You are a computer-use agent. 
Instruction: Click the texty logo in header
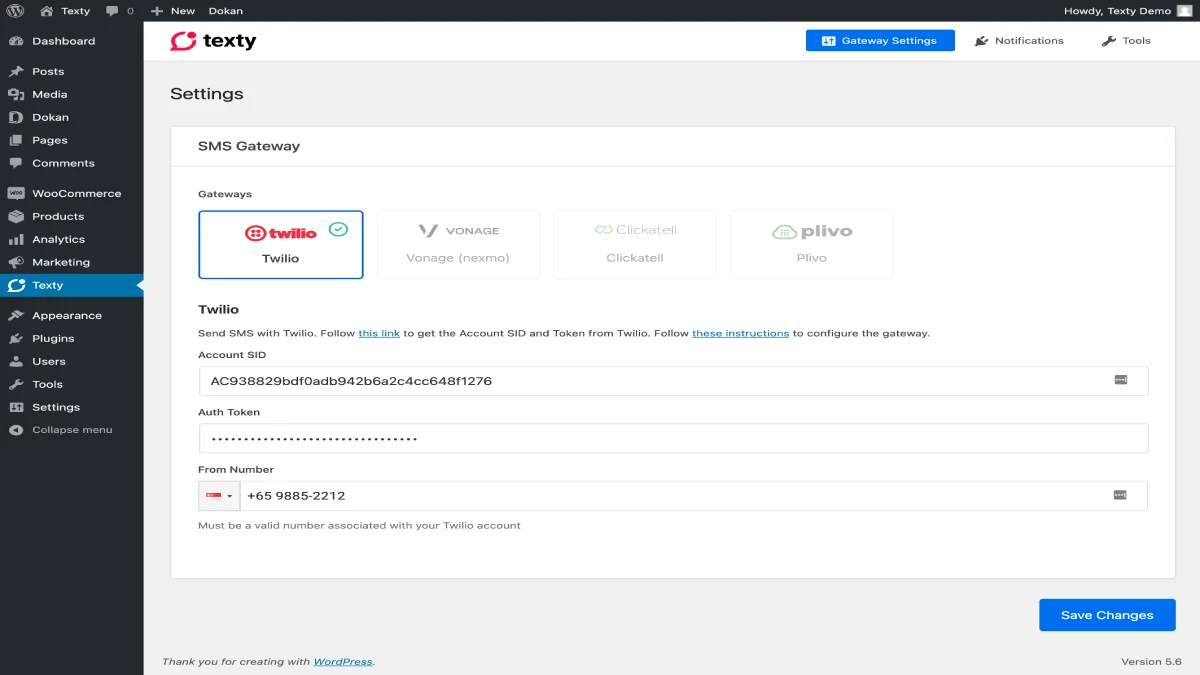click(213, 41)
